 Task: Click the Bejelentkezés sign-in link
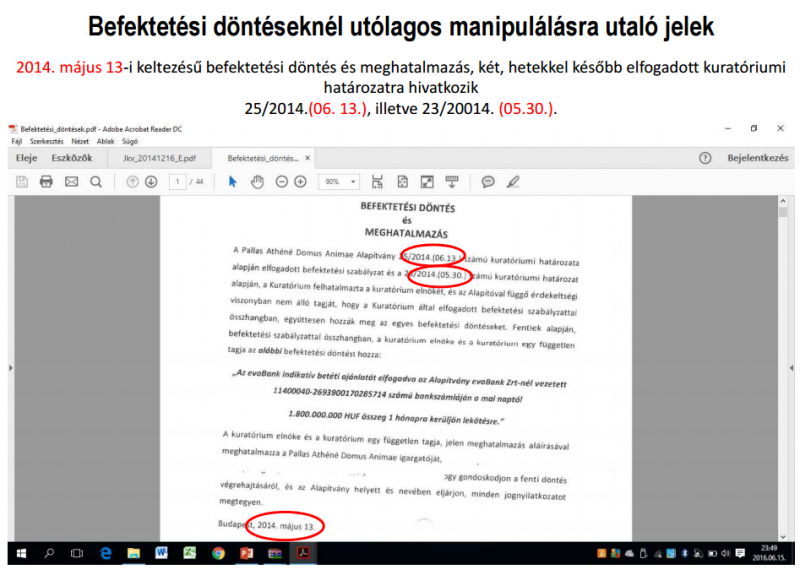point(758,158)
